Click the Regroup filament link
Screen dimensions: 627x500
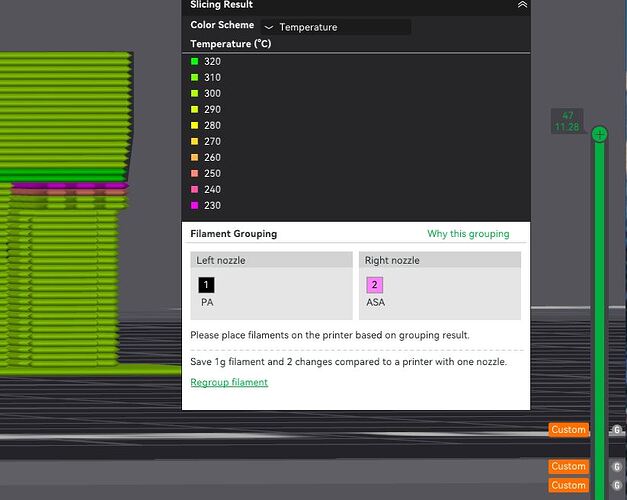click(229, 382)
